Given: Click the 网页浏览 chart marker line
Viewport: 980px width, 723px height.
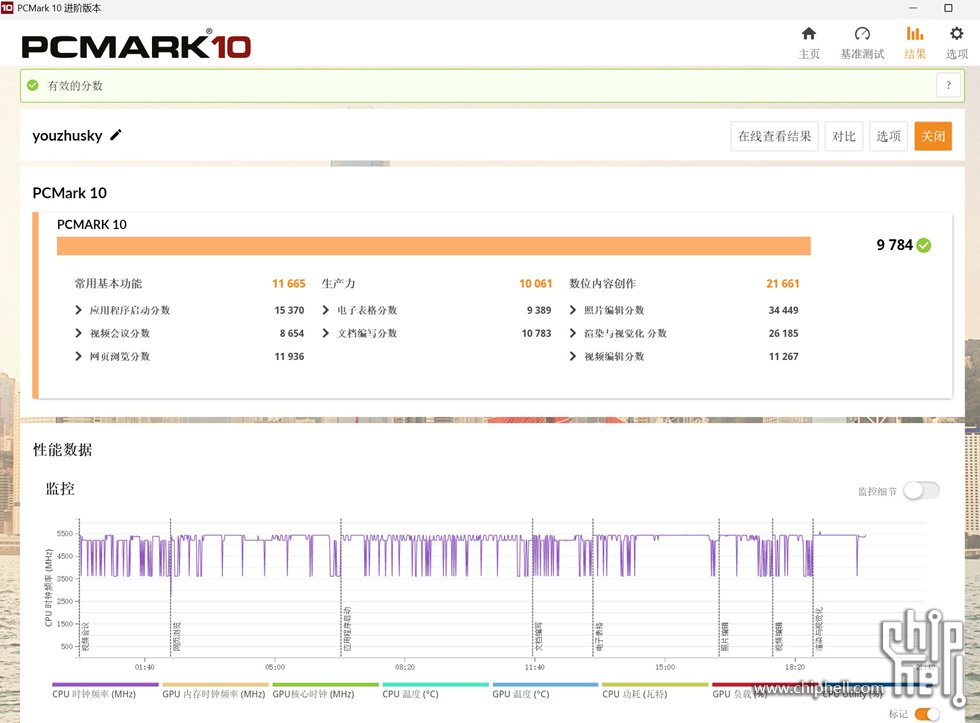Looking at the screenshot, I should pyautogui.click(x=171, y=587).
